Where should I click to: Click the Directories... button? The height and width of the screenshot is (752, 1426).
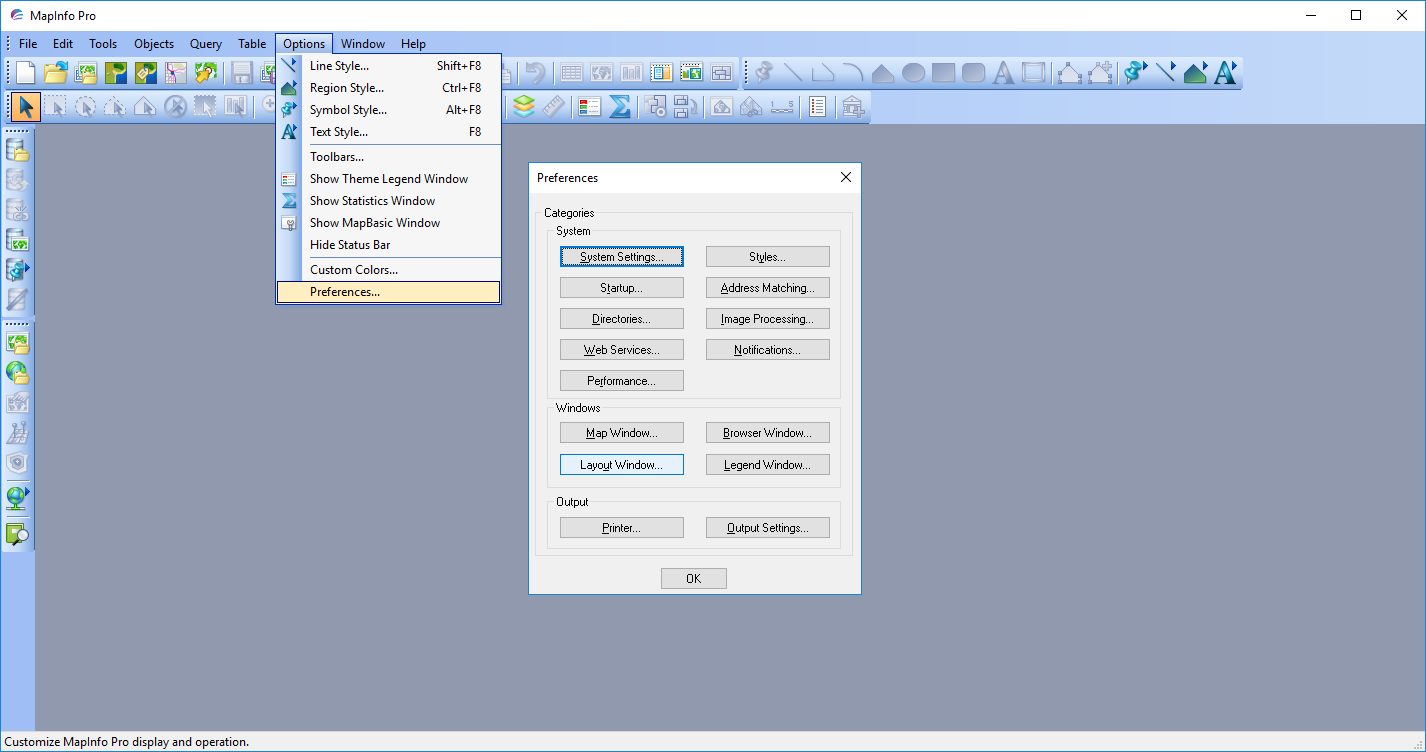(x=622, y=319)
